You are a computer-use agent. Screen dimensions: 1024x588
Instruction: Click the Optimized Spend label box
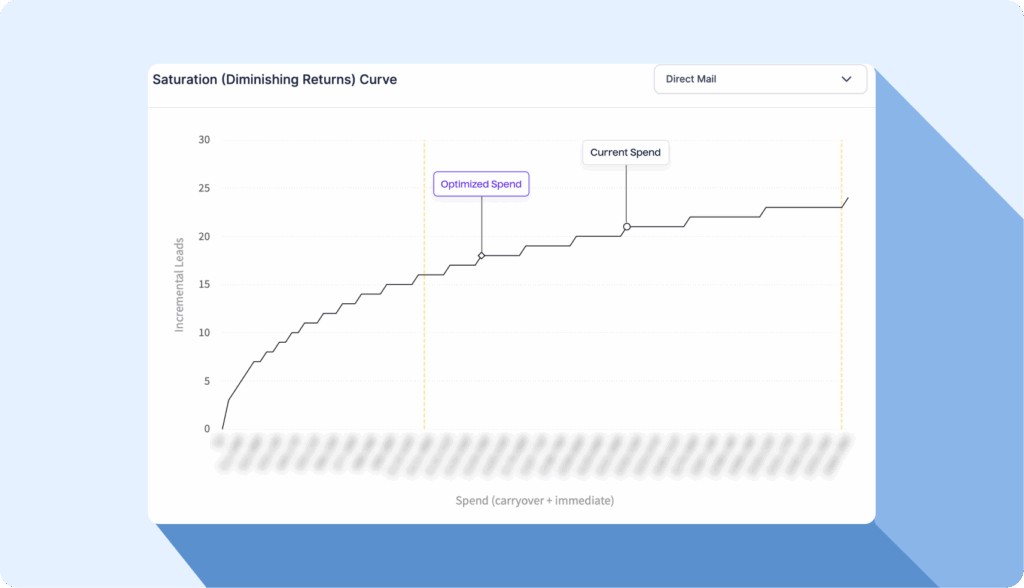coord(481,185)
